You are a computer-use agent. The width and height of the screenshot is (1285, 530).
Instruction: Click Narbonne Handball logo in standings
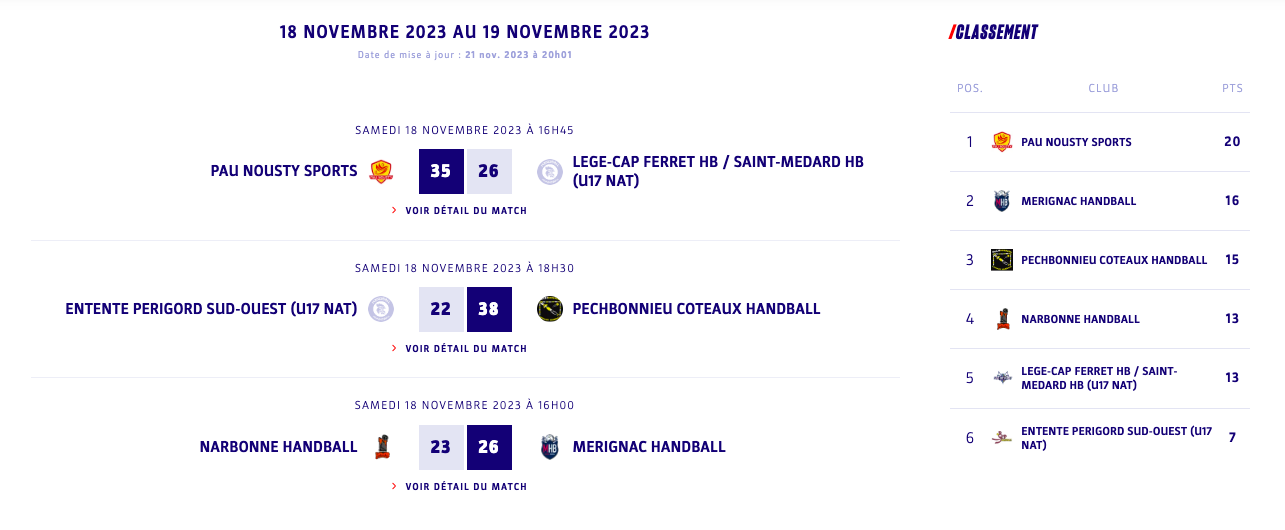(1002, 319)
